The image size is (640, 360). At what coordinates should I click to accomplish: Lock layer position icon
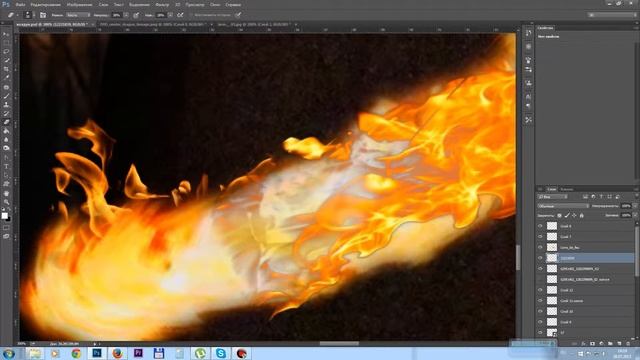pos(574,216)
